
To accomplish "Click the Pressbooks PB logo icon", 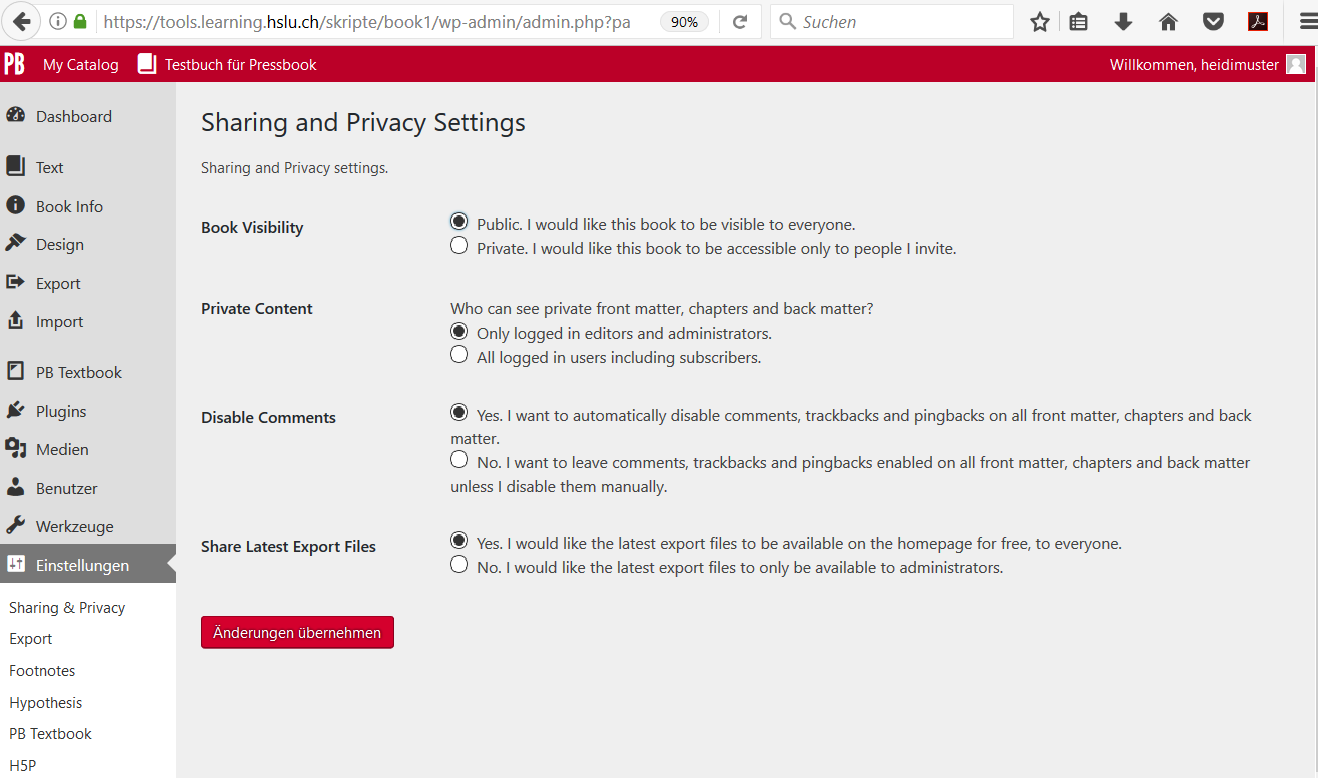I will [14, 64].
